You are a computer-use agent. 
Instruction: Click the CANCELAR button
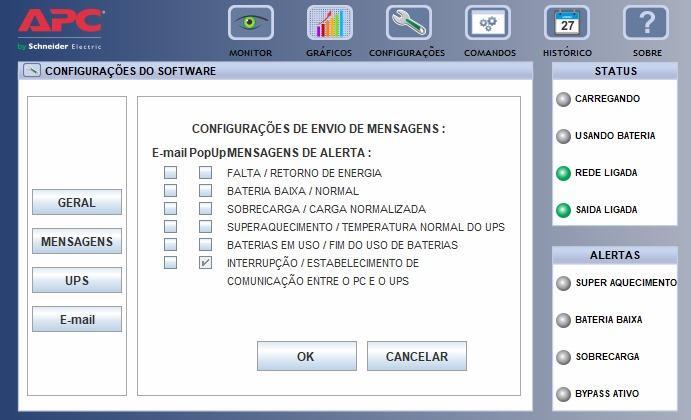(417, 356)
